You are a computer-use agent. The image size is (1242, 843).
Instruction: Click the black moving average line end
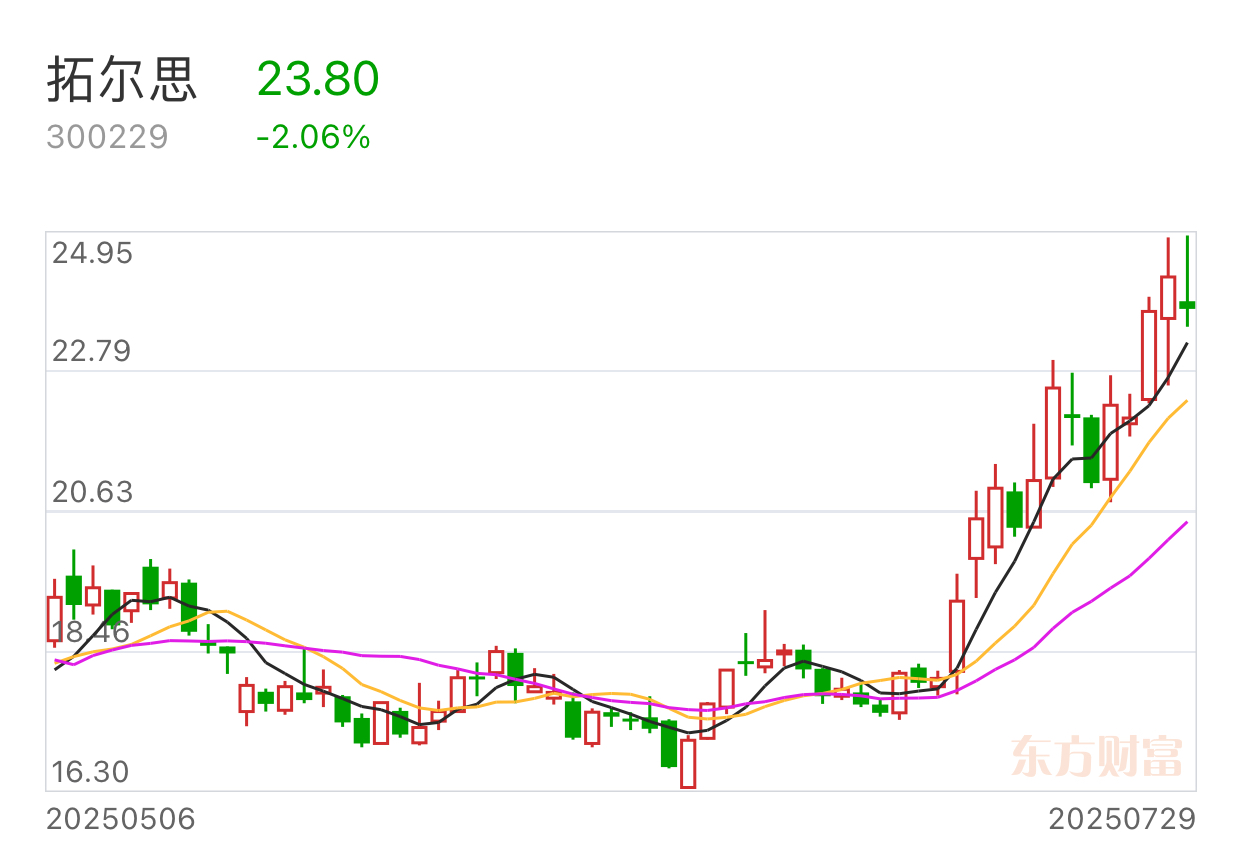1186,343
